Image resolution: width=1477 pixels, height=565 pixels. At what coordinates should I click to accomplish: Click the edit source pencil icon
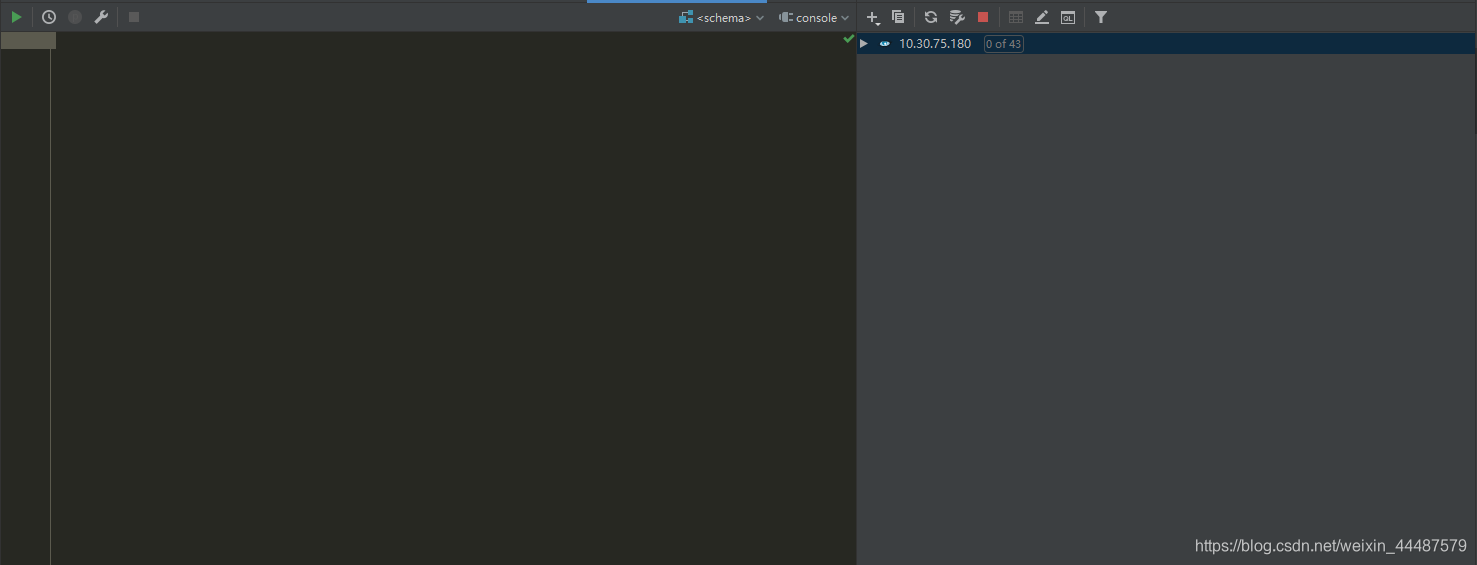(x=1042, y=17)
